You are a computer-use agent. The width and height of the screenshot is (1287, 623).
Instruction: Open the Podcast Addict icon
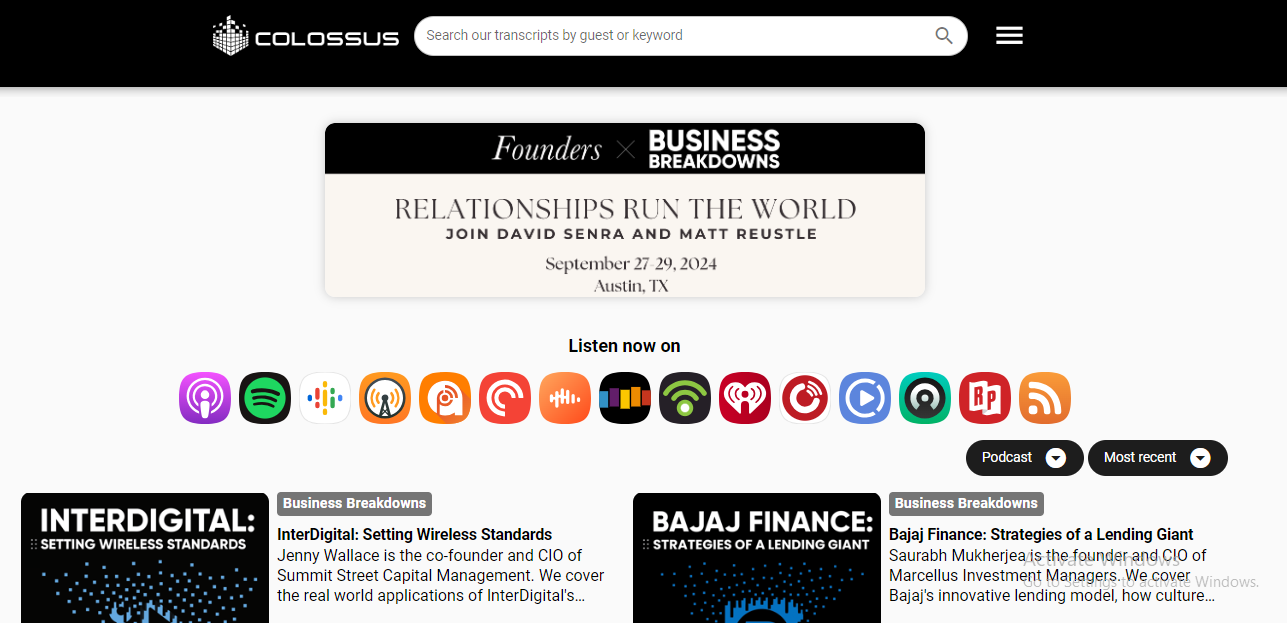click(445, 398)
